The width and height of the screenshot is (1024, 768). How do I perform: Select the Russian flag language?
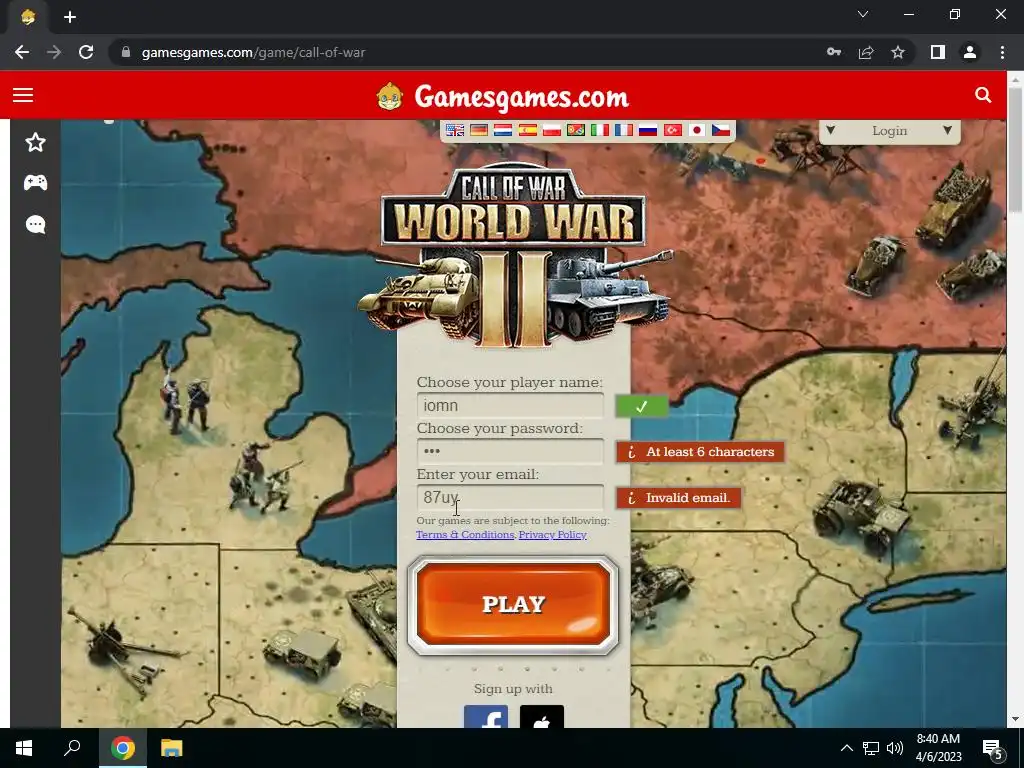[648, 130]
